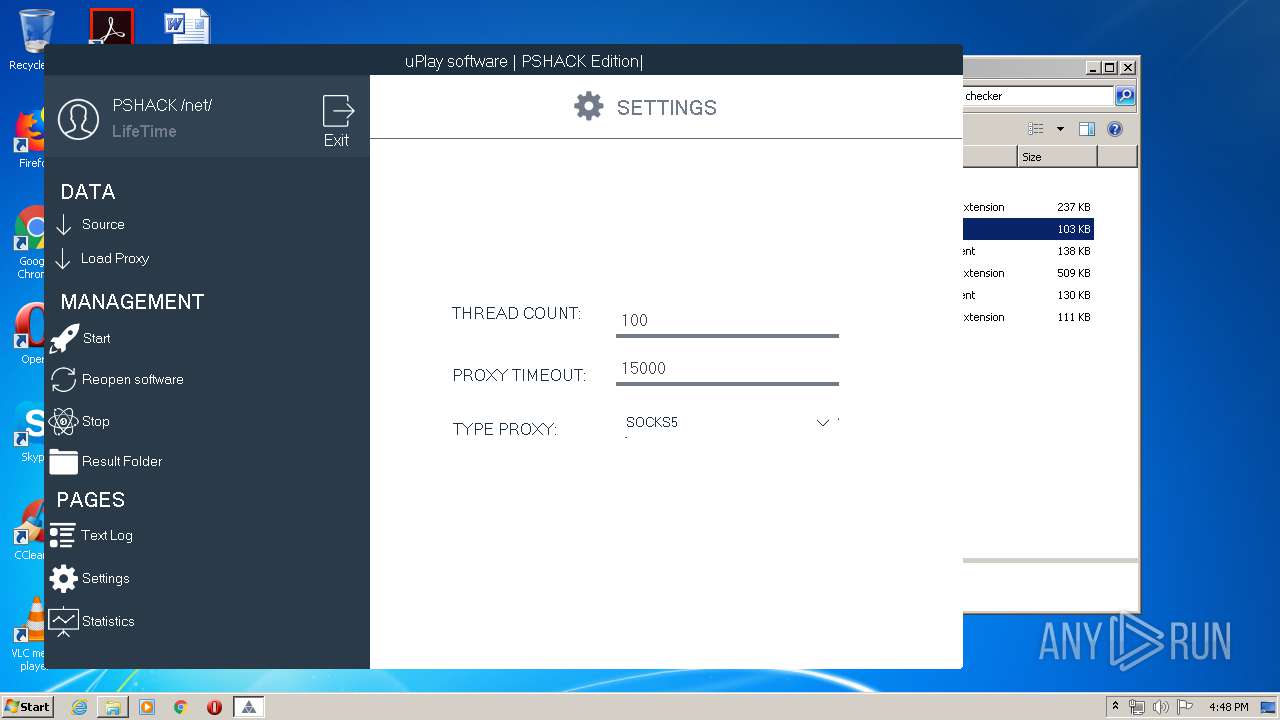
Task: Open the Statistics page
Action: 108,621
